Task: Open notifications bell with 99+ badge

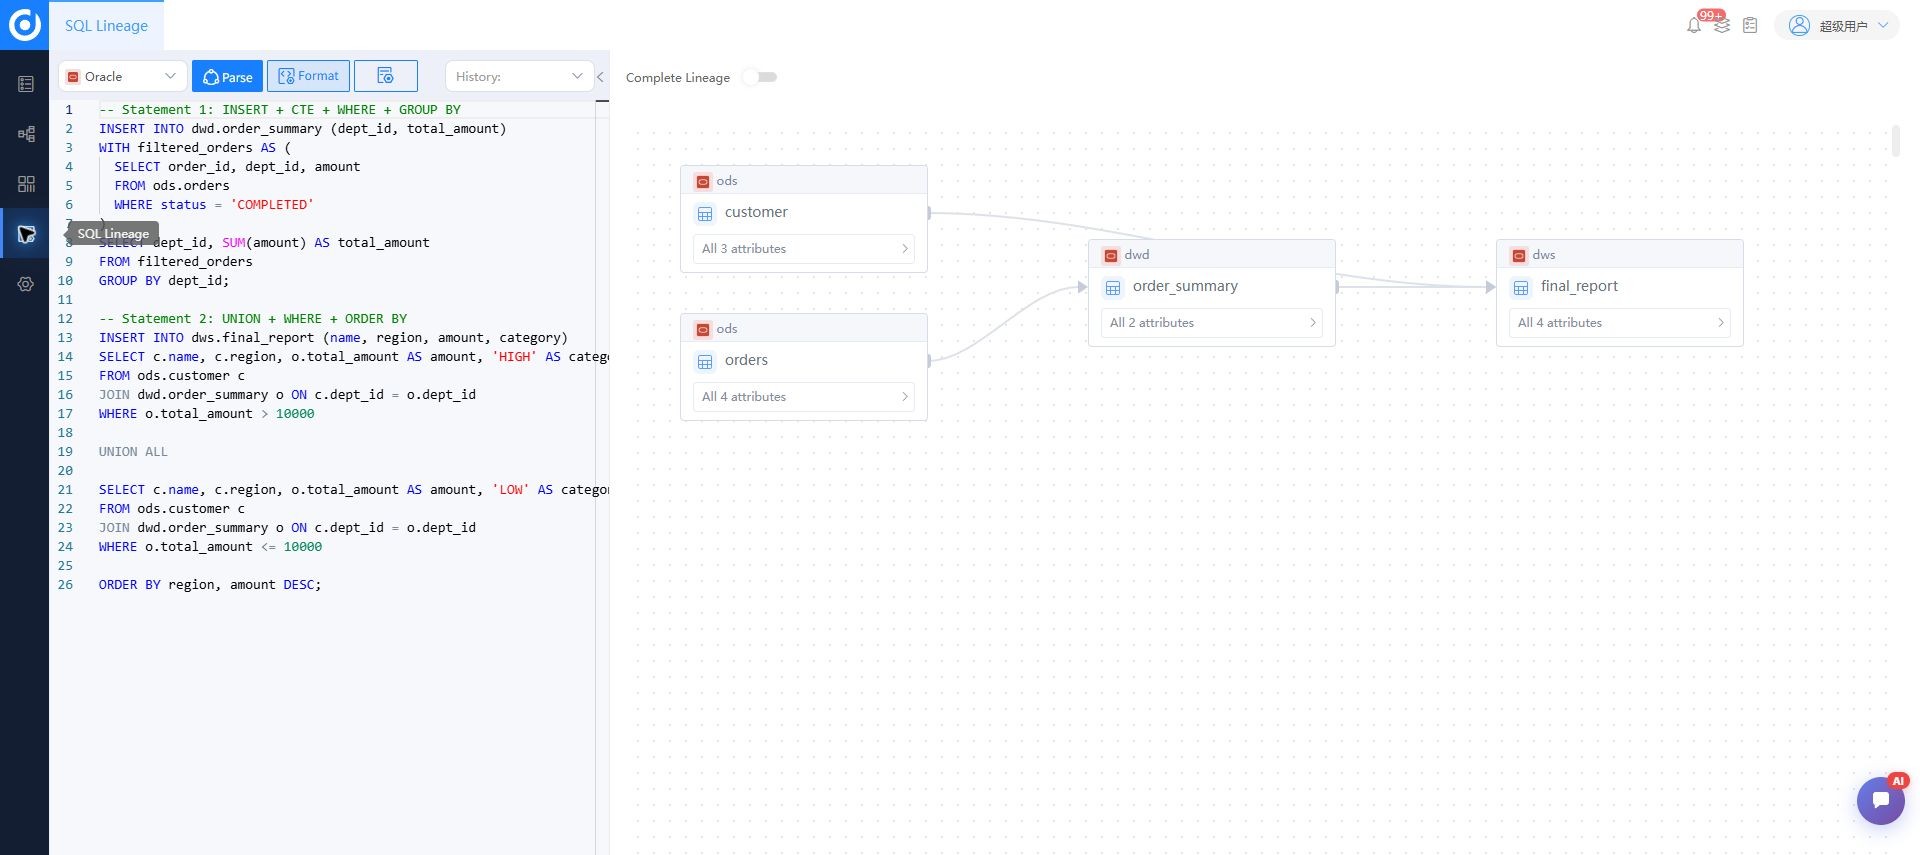Action: tap(1694, 25)
